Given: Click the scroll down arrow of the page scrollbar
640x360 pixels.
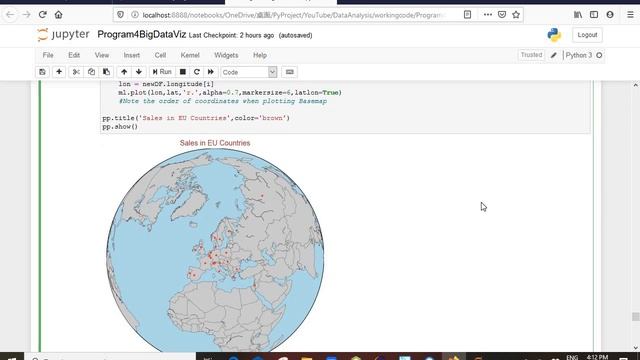Looking at the screenshot, I should point(636,348).
